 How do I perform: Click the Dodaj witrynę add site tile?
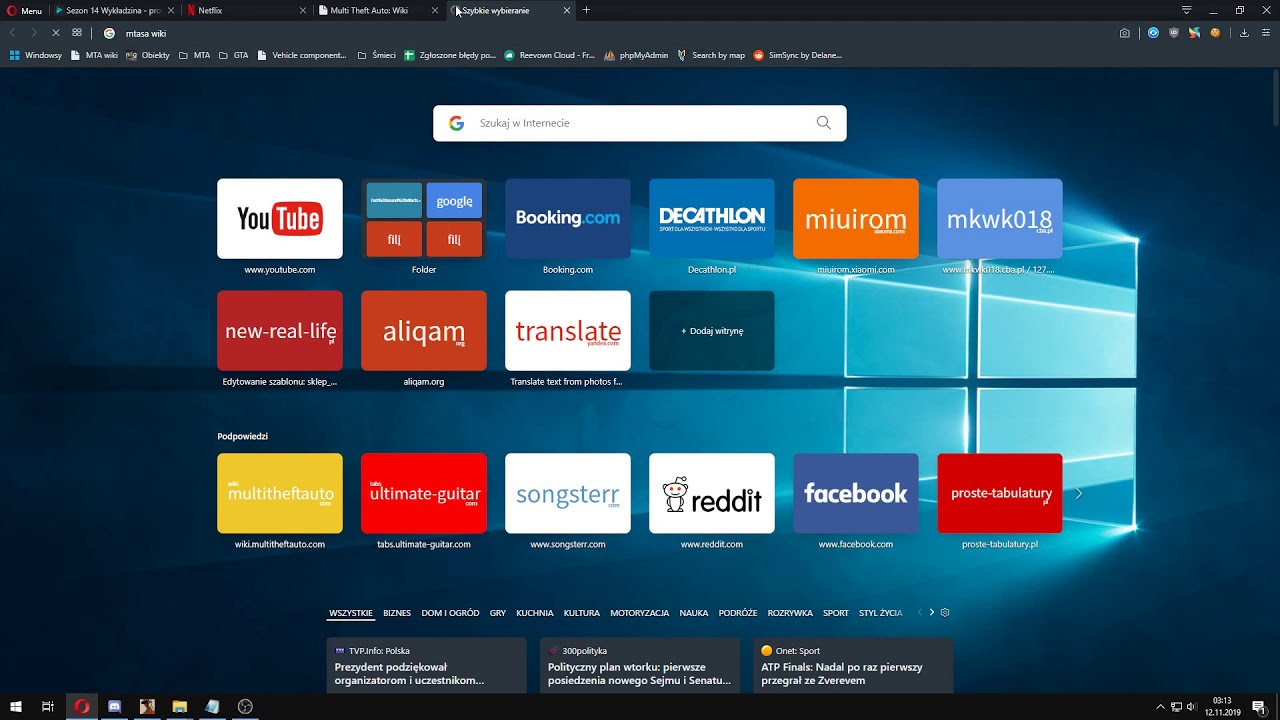point(712,331)
